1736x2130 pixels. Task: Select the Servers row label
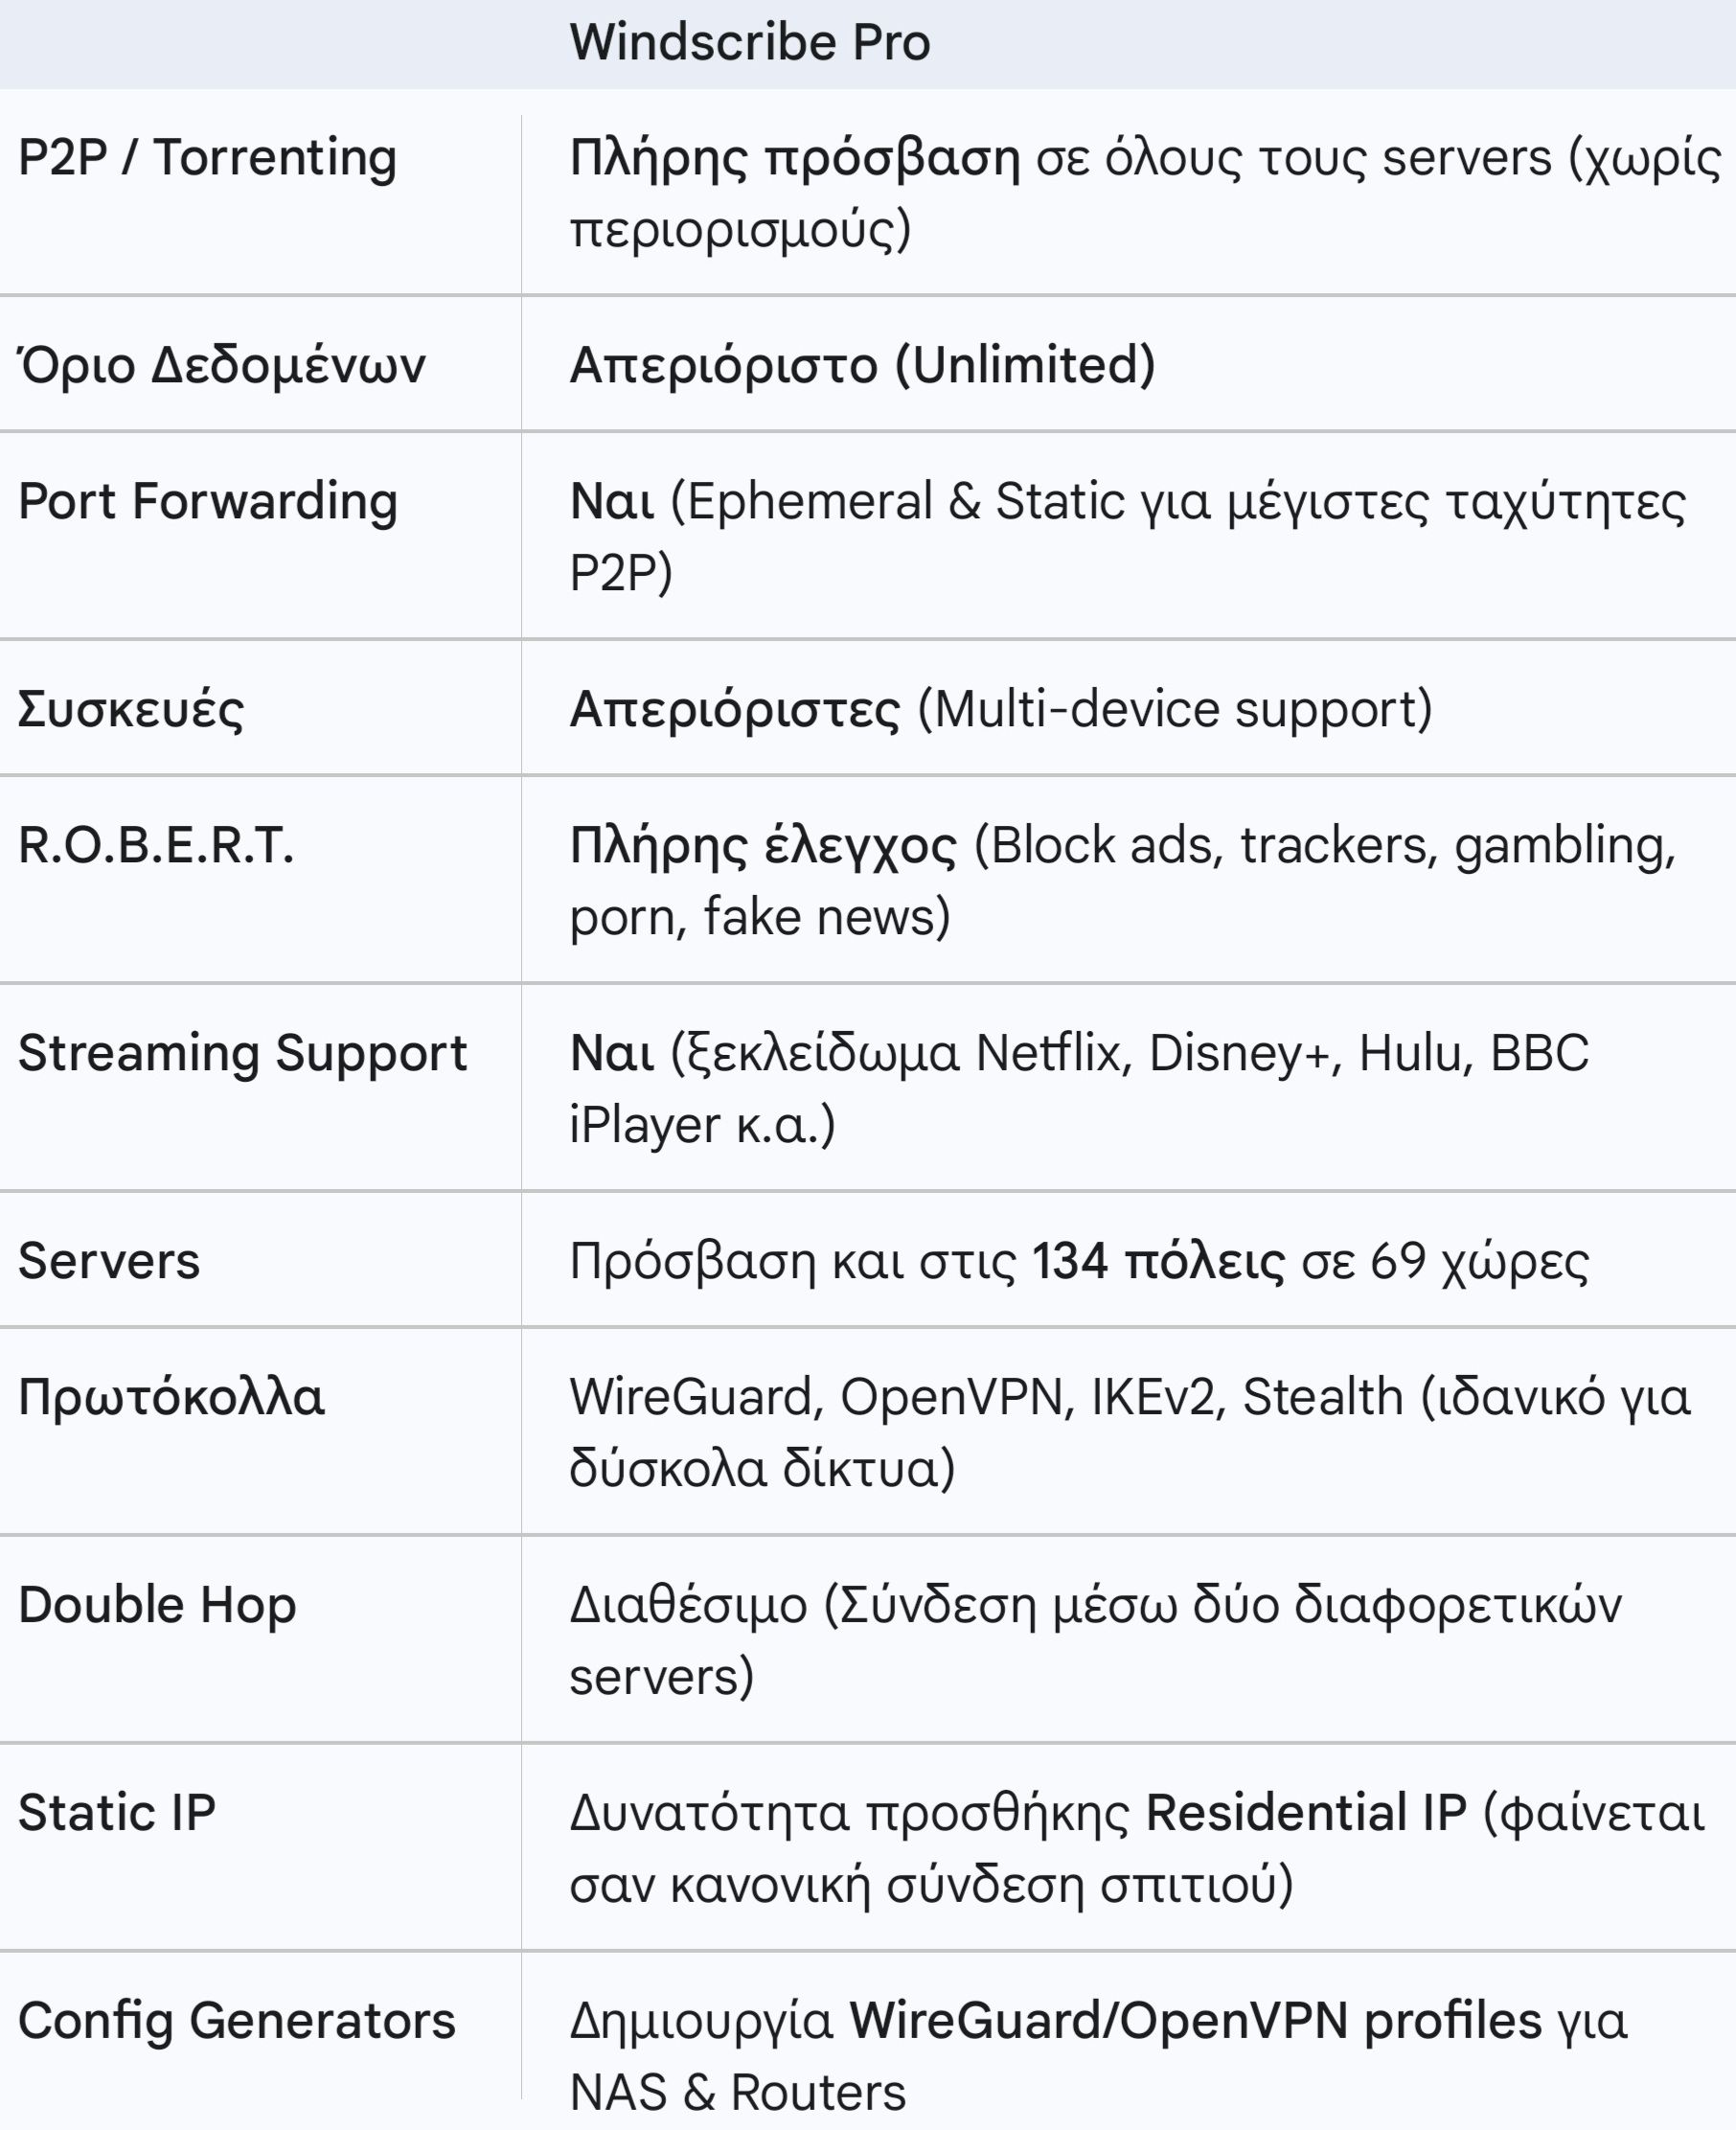tap(109, 1261)
